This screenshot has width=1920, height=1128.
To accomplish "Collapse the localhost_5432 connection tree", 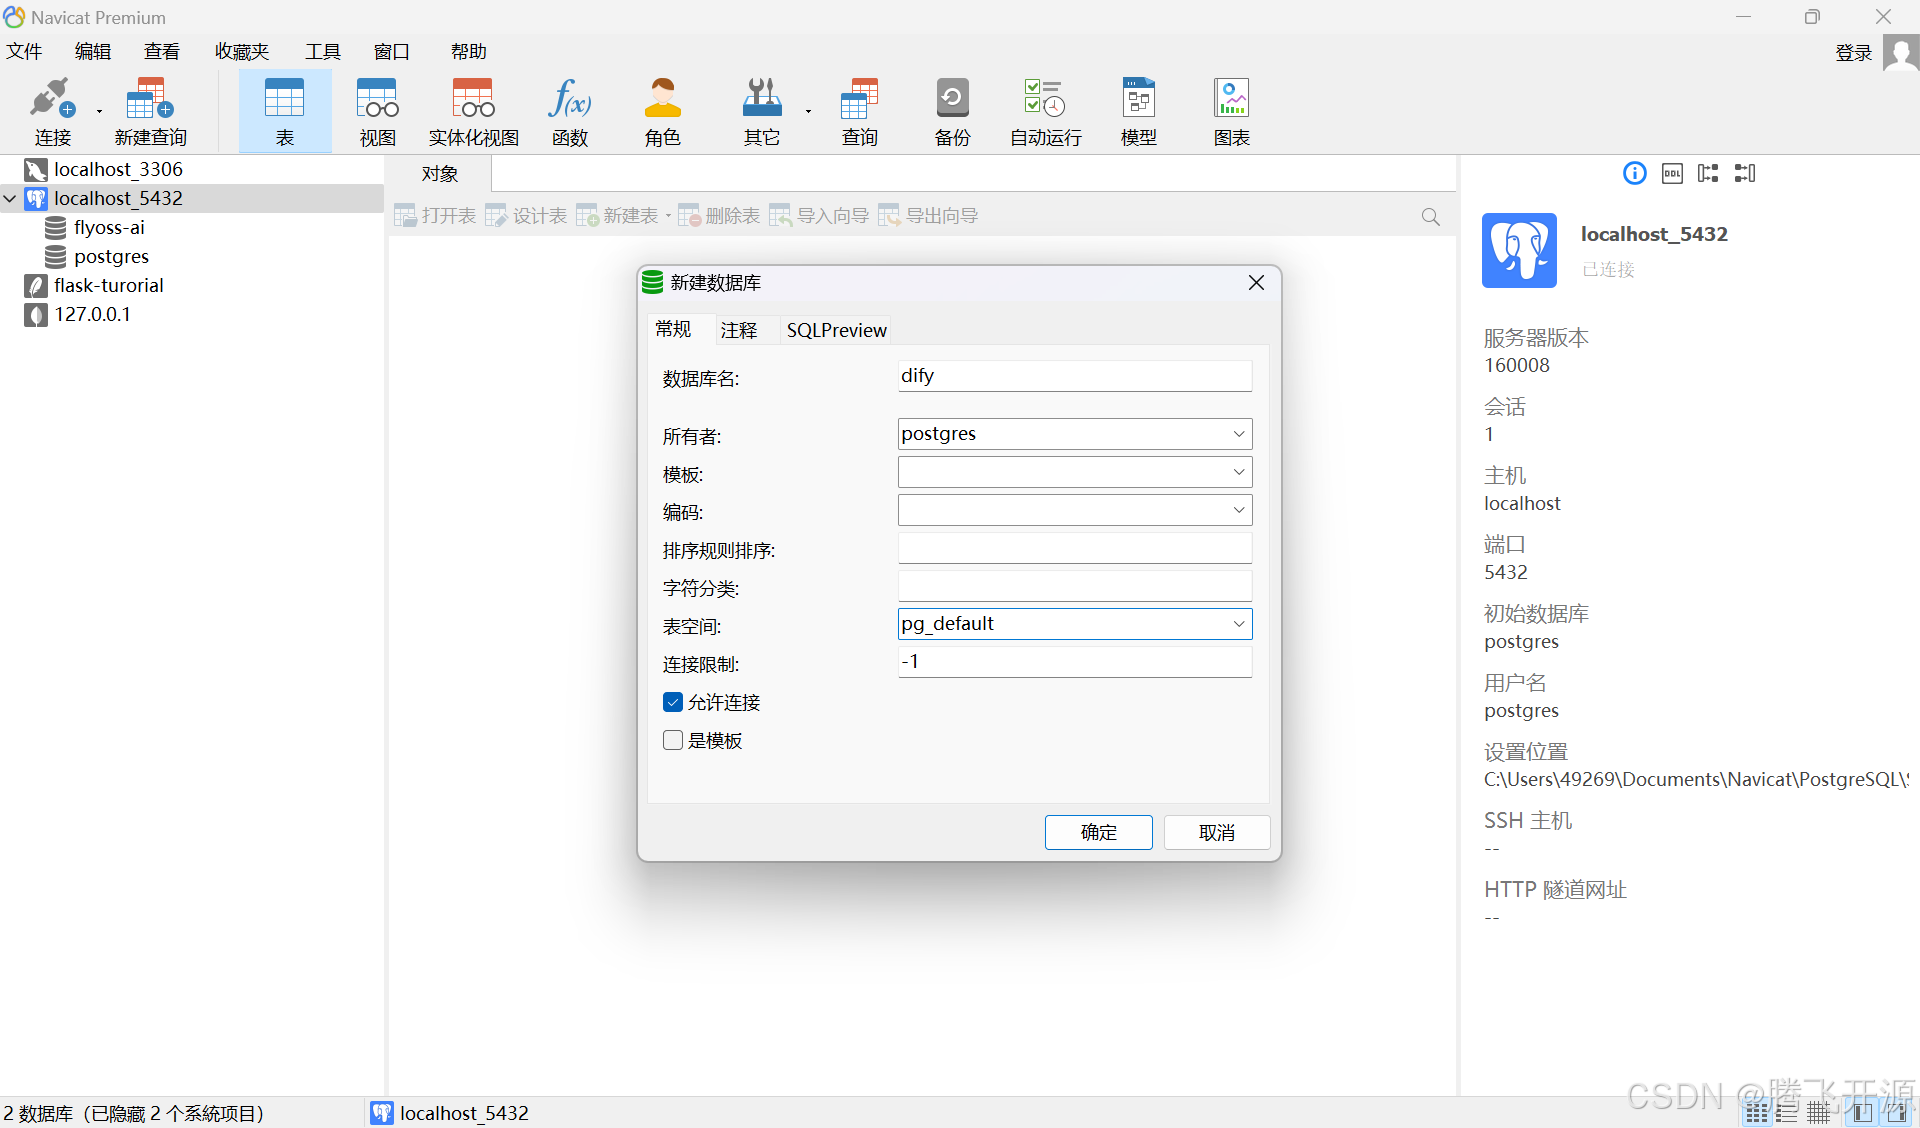I will point(10,199).
